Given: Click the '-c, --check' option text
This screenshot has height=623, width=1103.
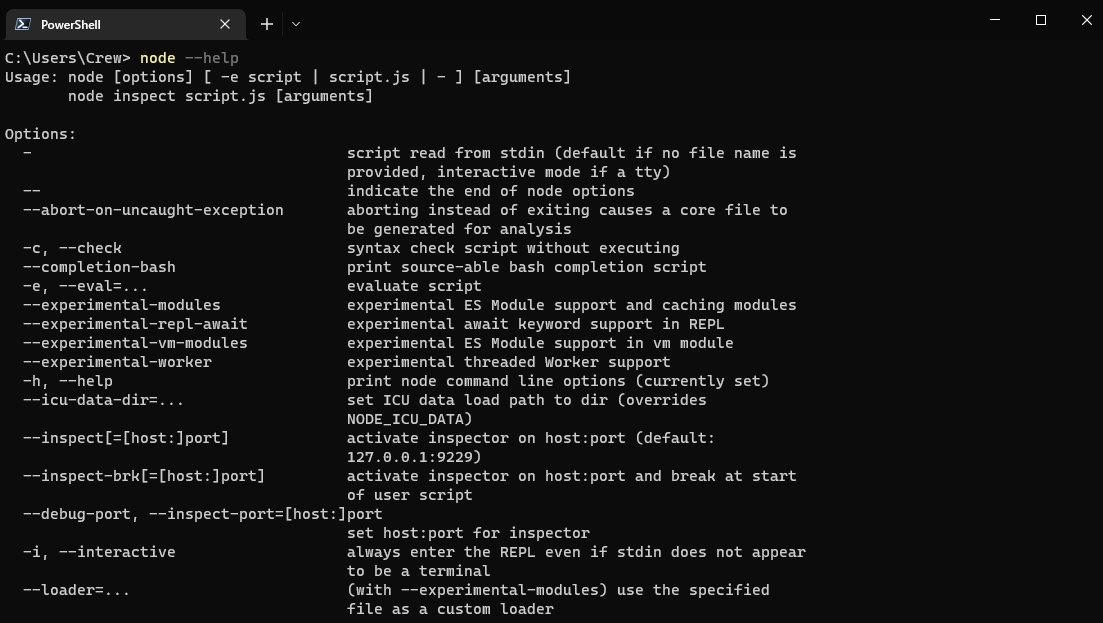Looking at the screenshot, I should coord(72,248).
